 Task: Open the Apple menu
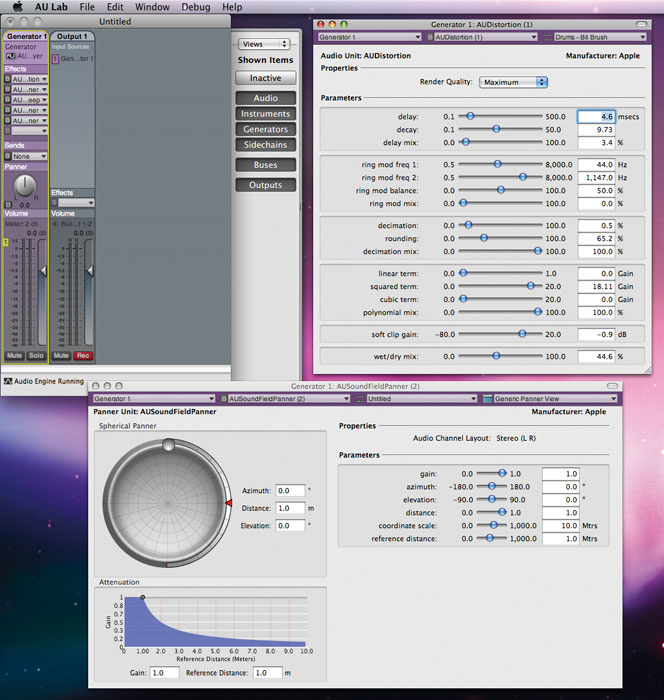tap(17, 7)
